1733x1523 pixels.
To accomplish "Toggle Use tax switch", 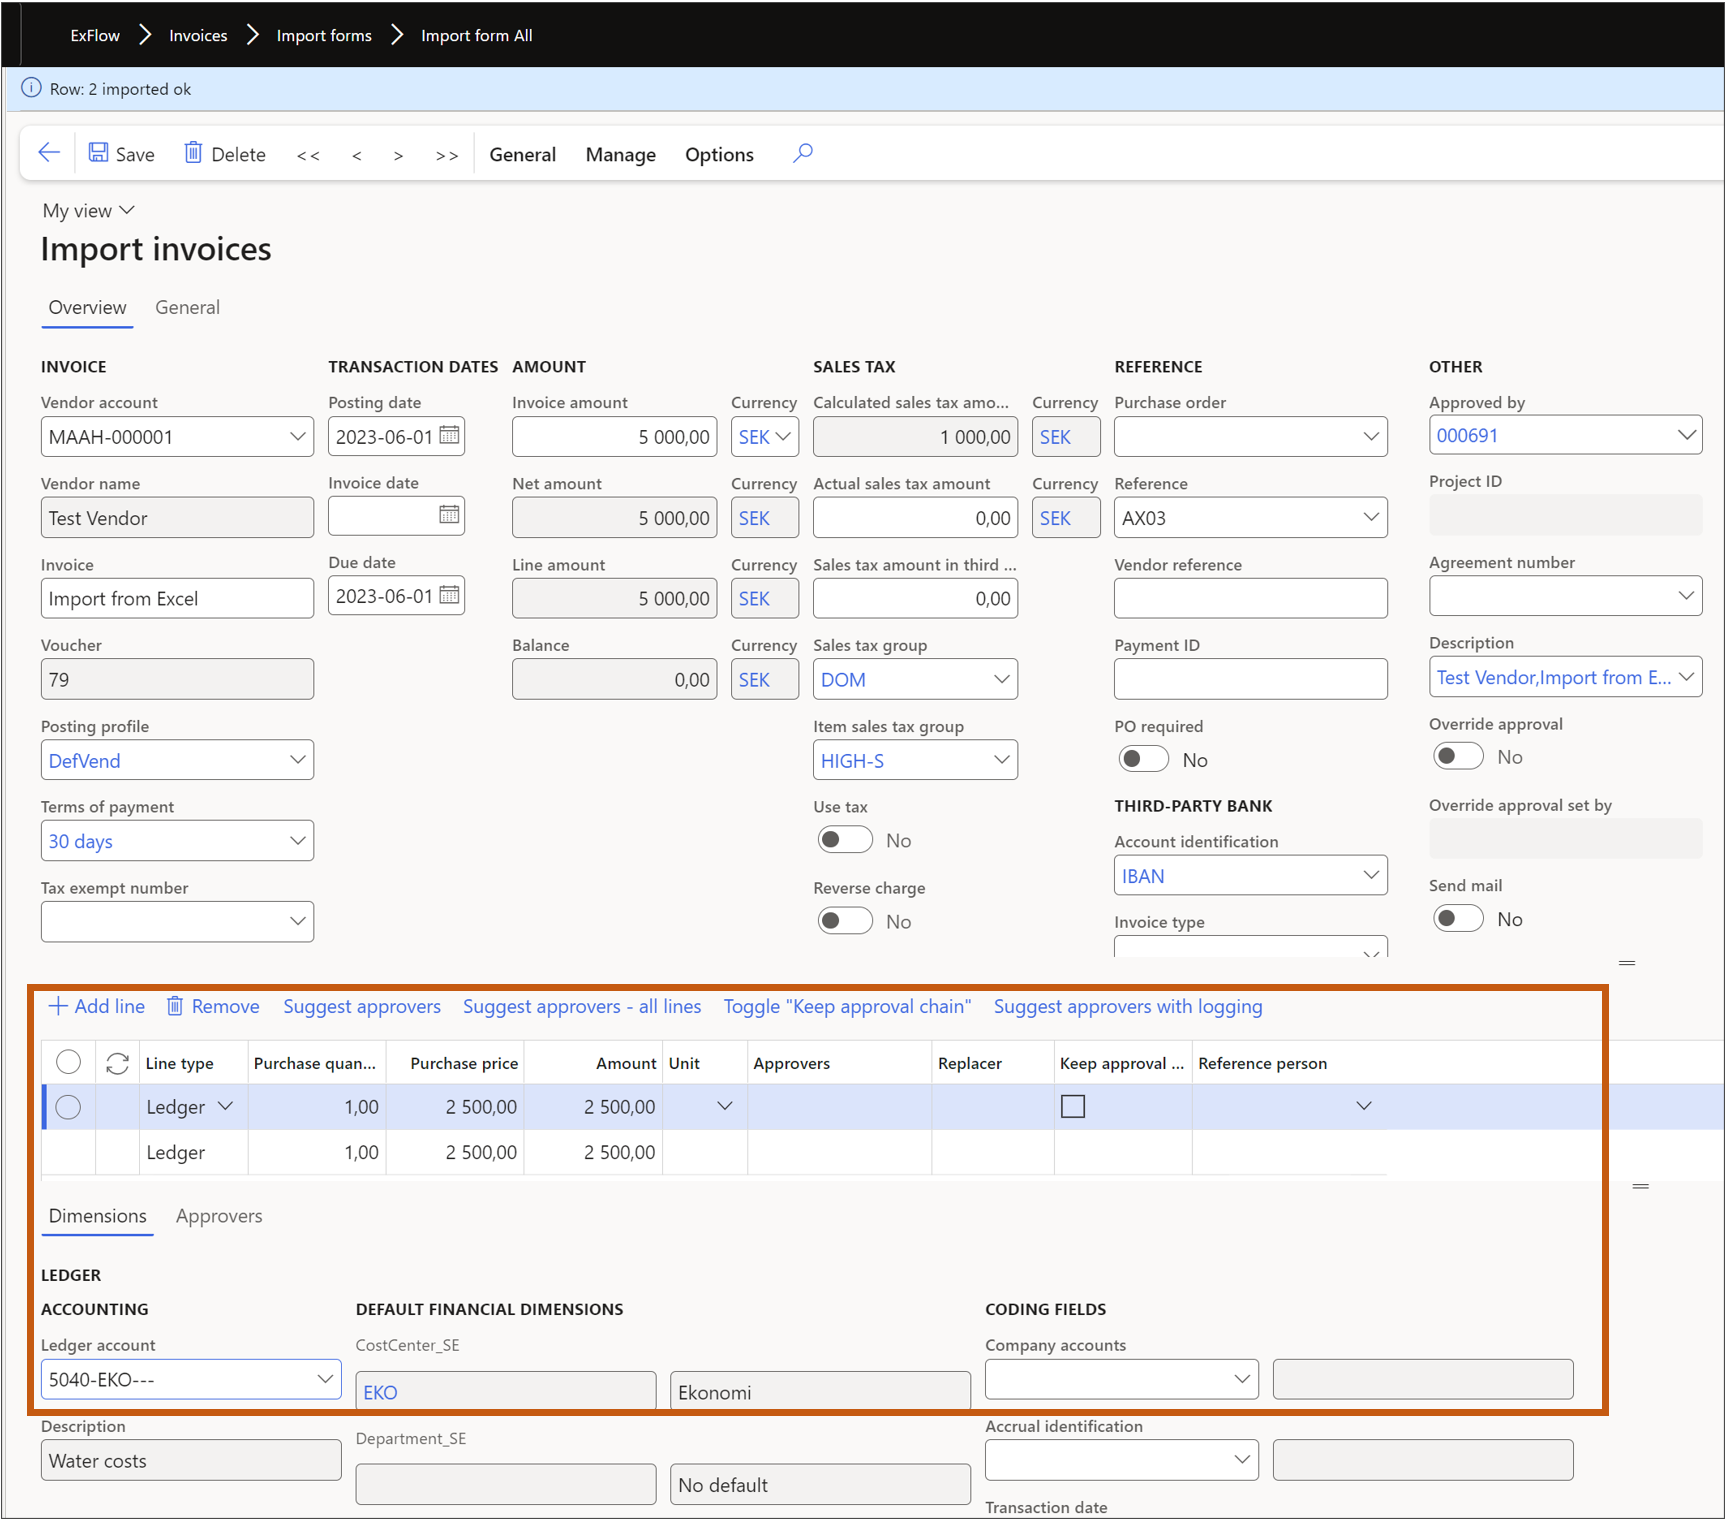I will [845, 840].
